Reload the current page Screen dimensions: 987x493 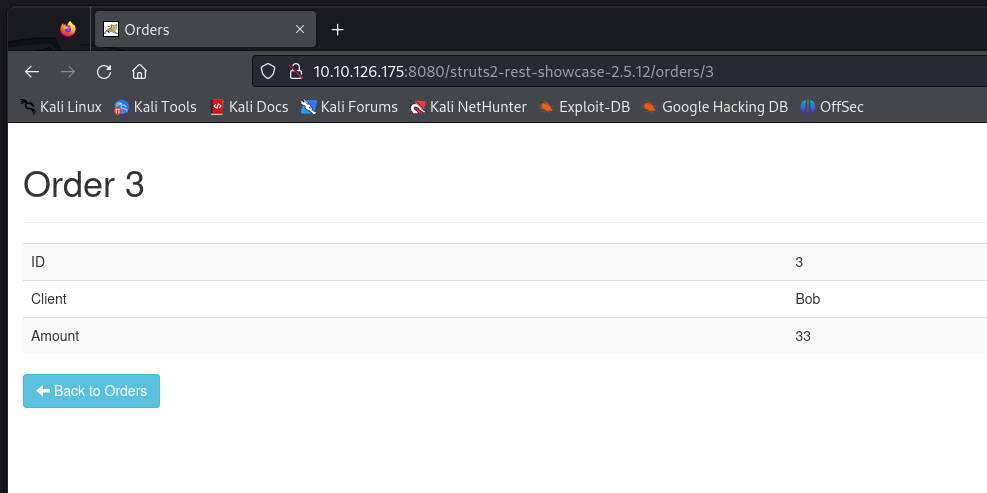tap(104, 72)
